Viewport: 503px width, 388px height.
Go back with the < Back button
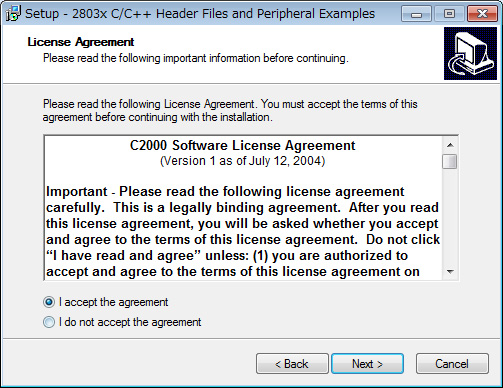point(292,364)
